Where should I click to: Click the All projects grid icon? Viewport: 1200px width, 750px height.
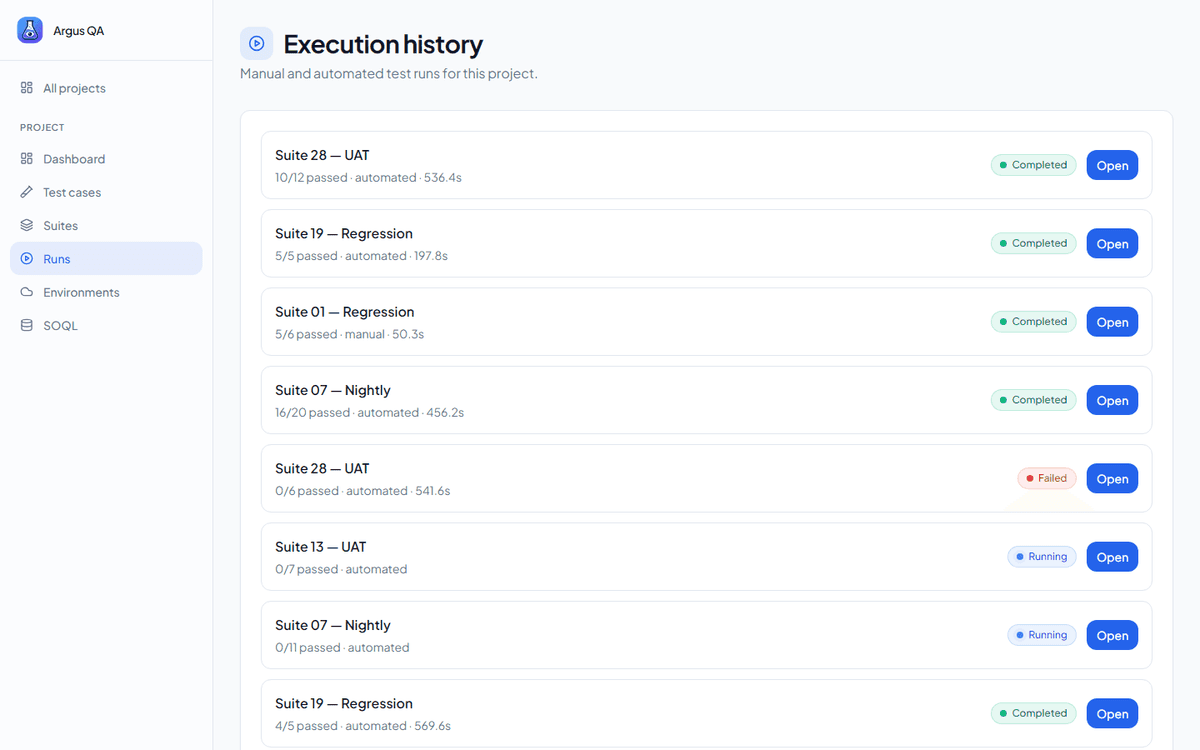pyautogui.click(x=27, y=88)
